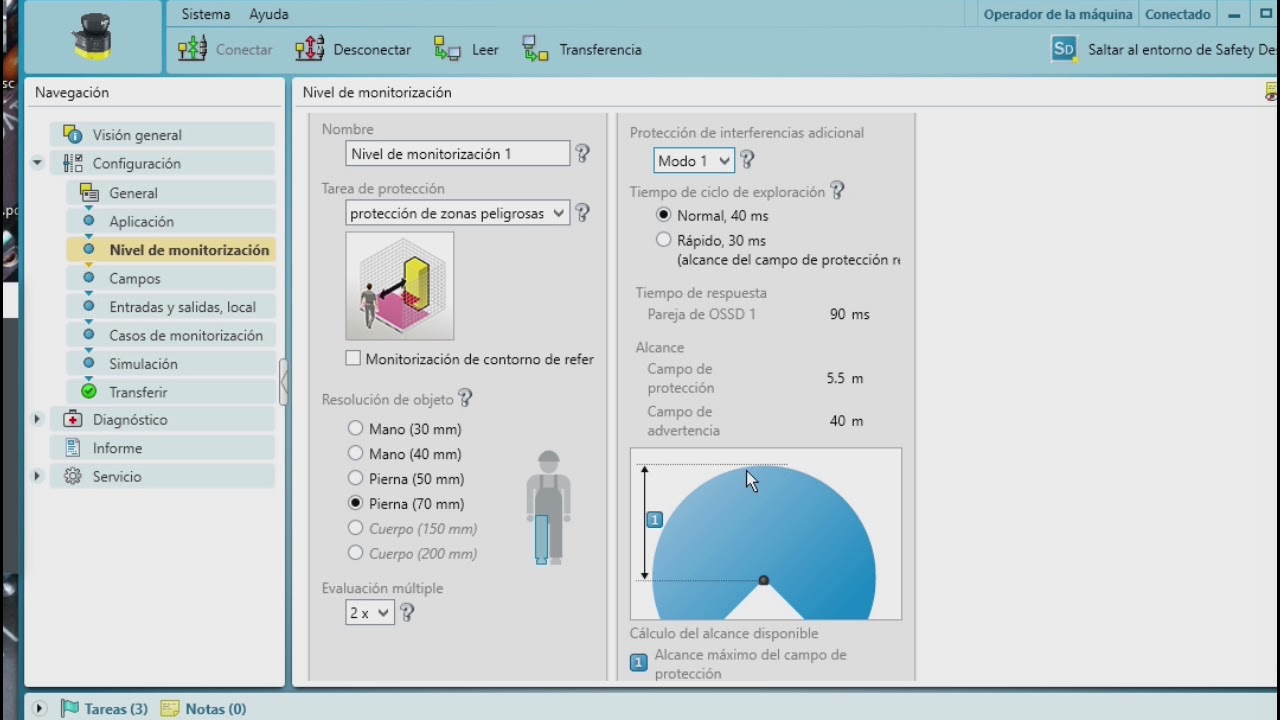Click the Conectar toolbar icon
Image resolution: width=1280 pixels, height=720 pixels.
coord(192,49)
